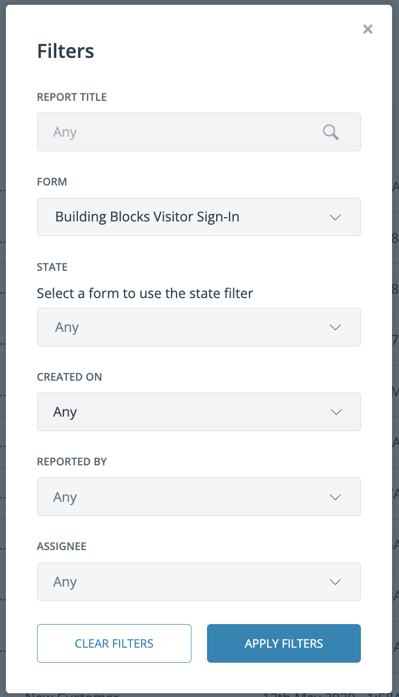
Task: Click the Assignee field label
Action: tap(61, 546)
